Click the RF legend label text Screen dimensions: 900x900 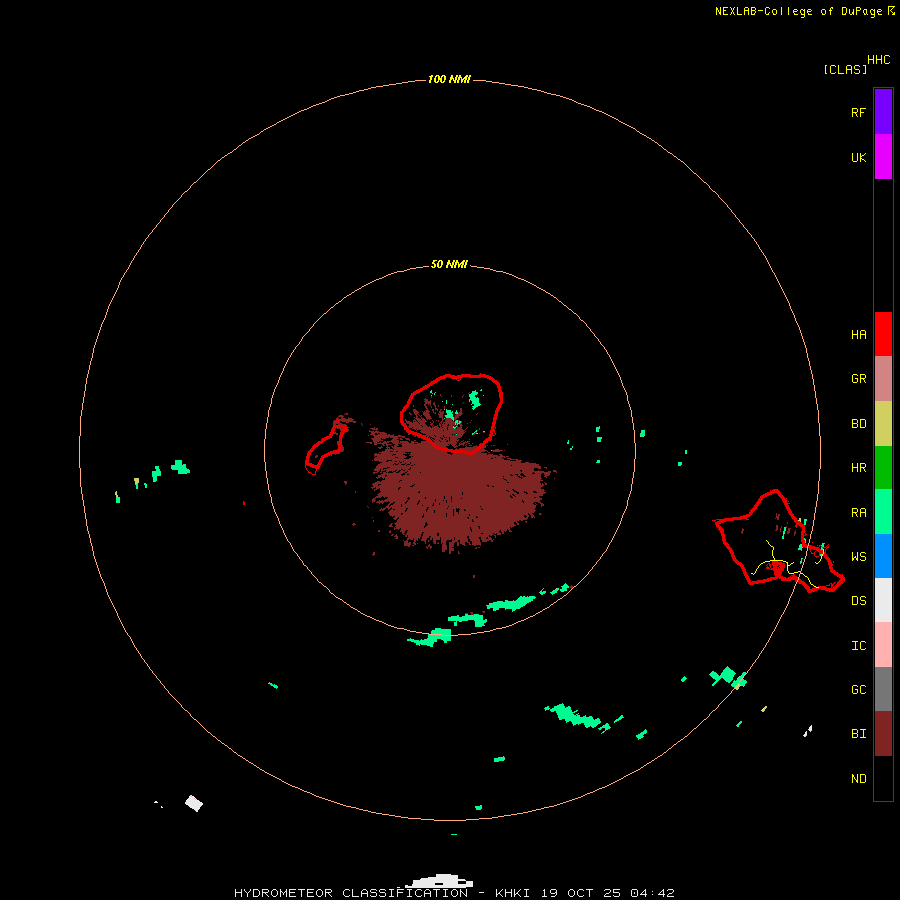858,112
